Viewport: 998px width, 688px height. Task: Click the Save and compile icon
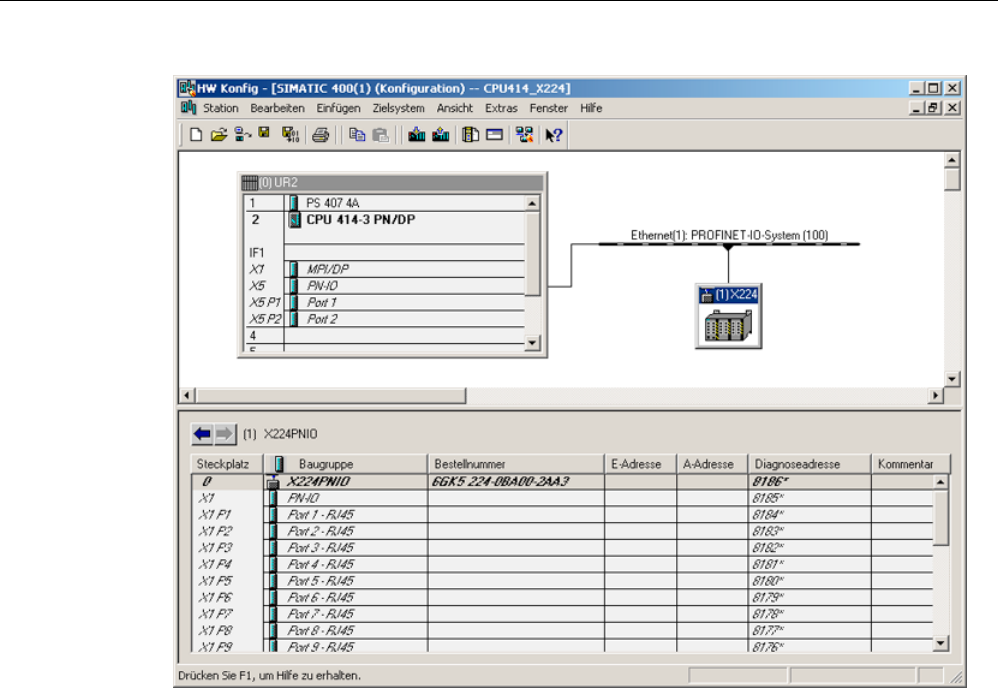tap(289, 136)
